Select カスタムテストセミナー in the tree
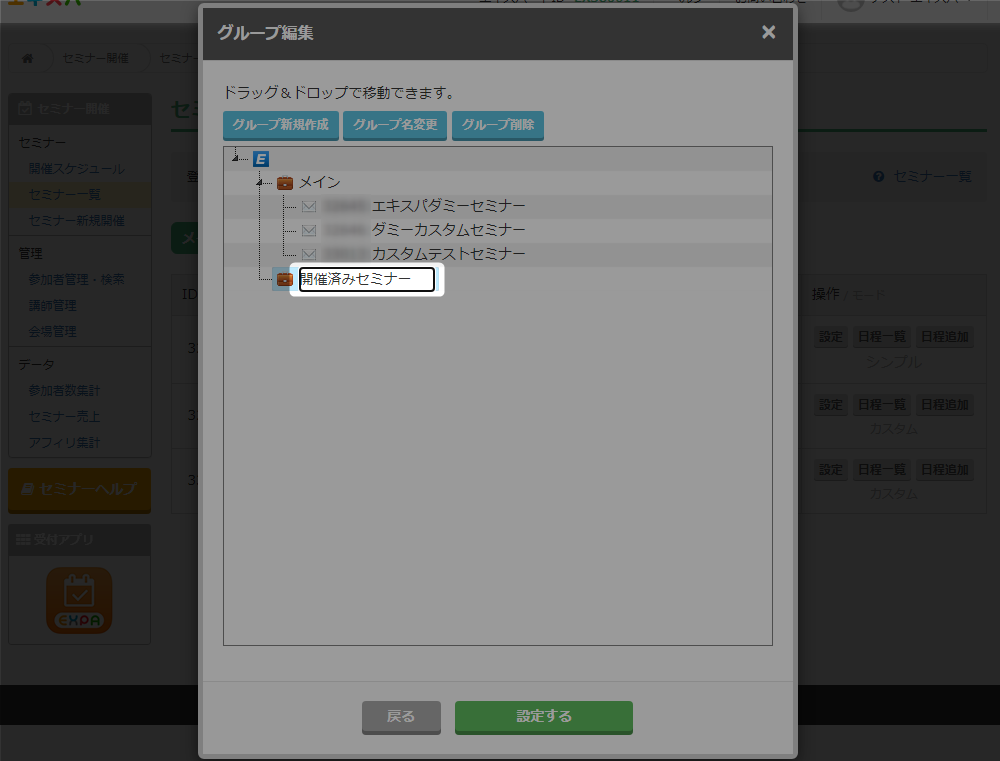 448,254
